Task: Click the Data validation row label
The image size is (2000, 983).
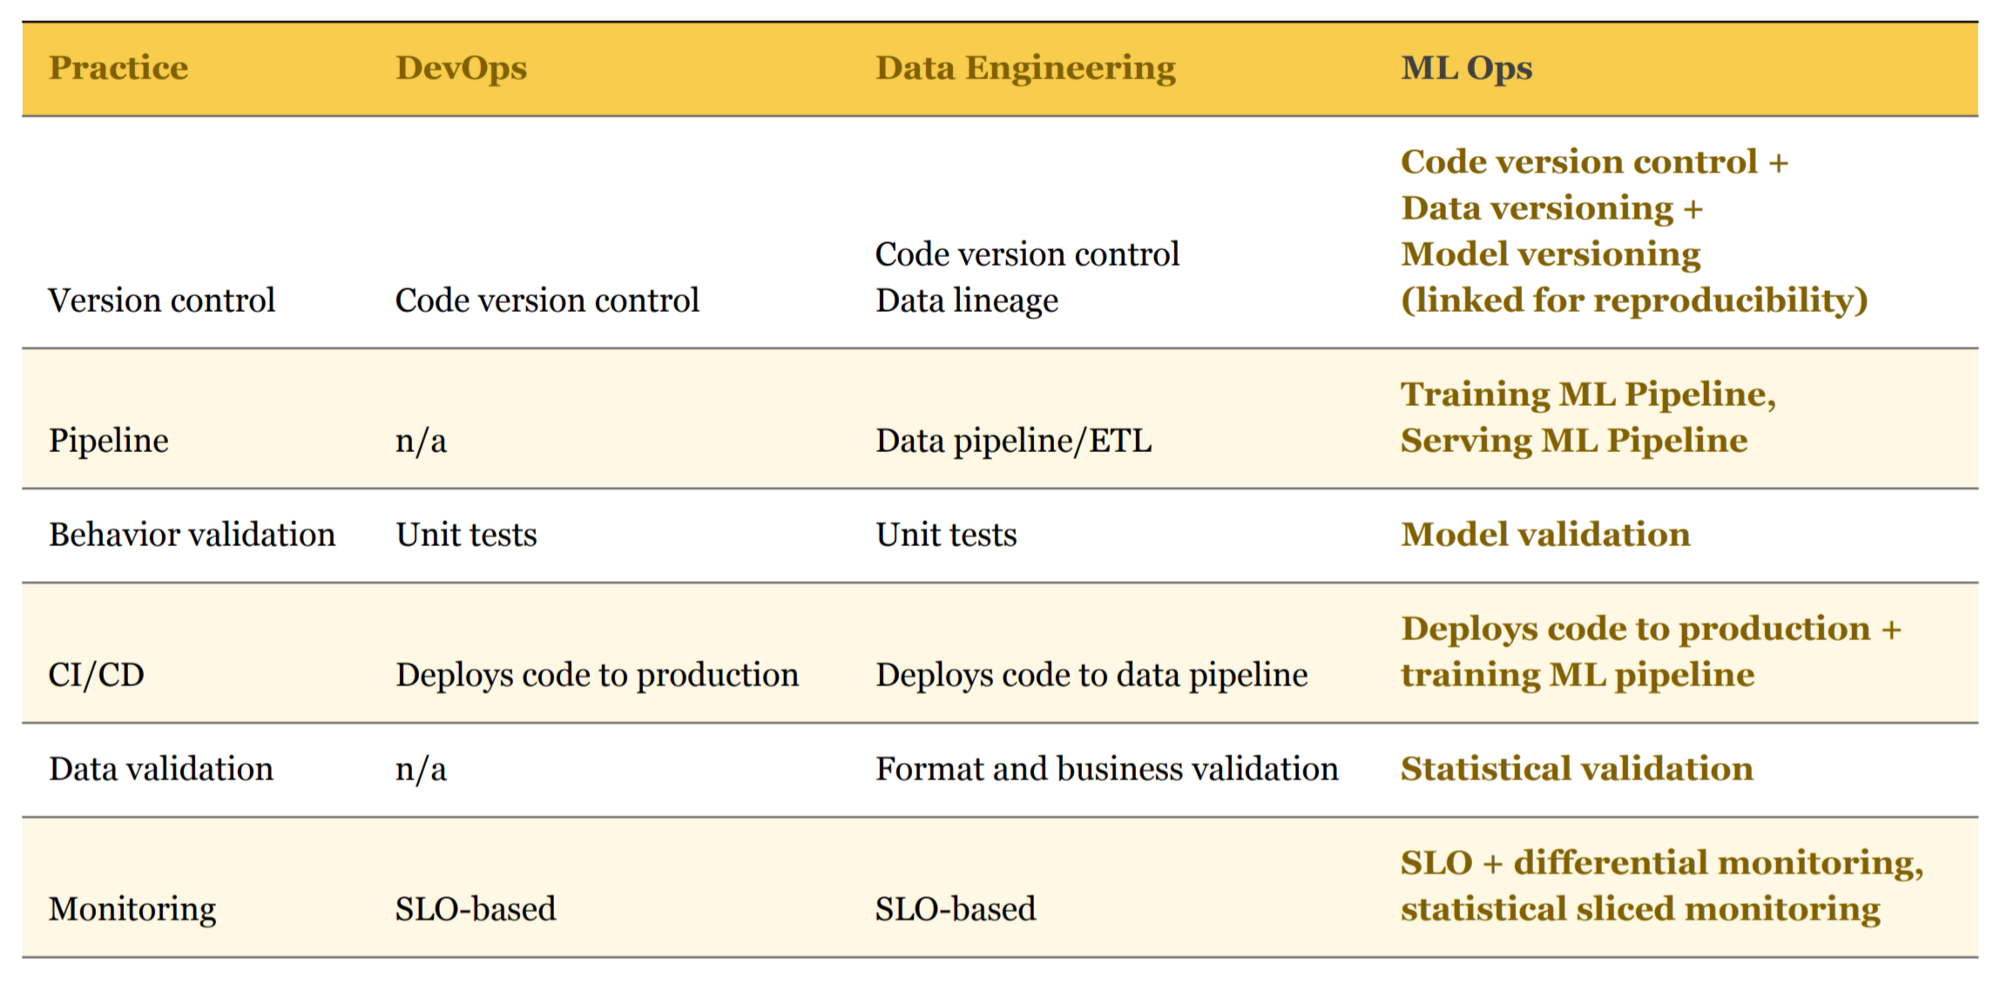Action: tap(161, 768)
